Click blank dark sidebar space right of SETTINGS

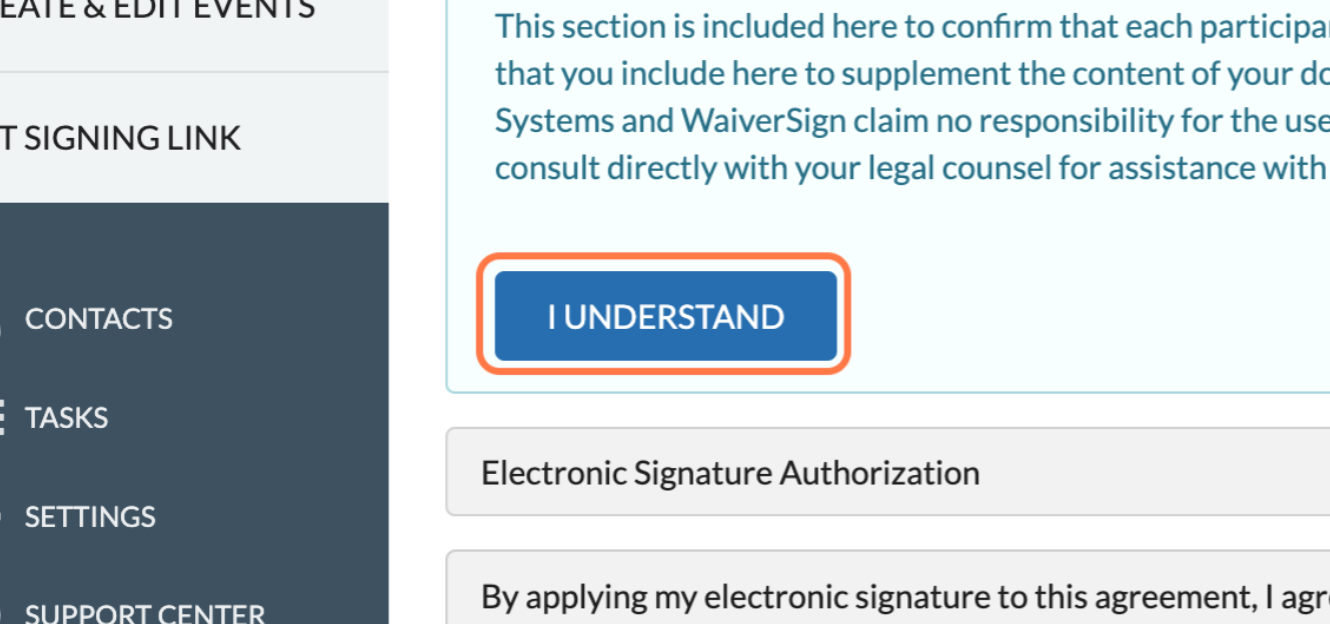[280, 517]
